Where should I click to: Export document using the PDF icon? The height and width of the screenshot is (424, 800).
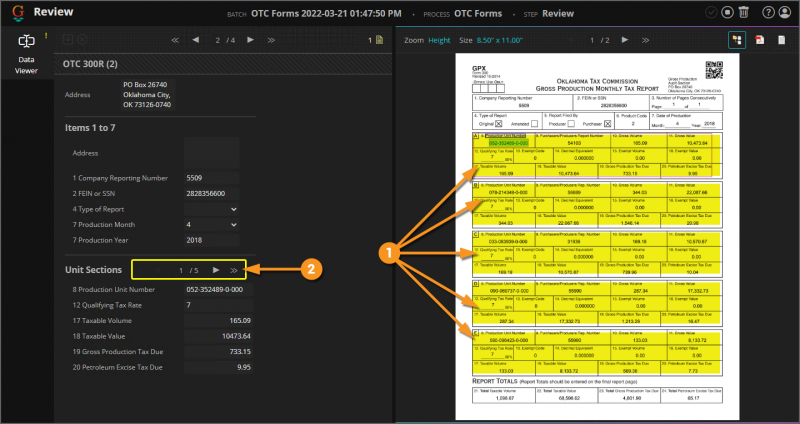click(758, 40)
